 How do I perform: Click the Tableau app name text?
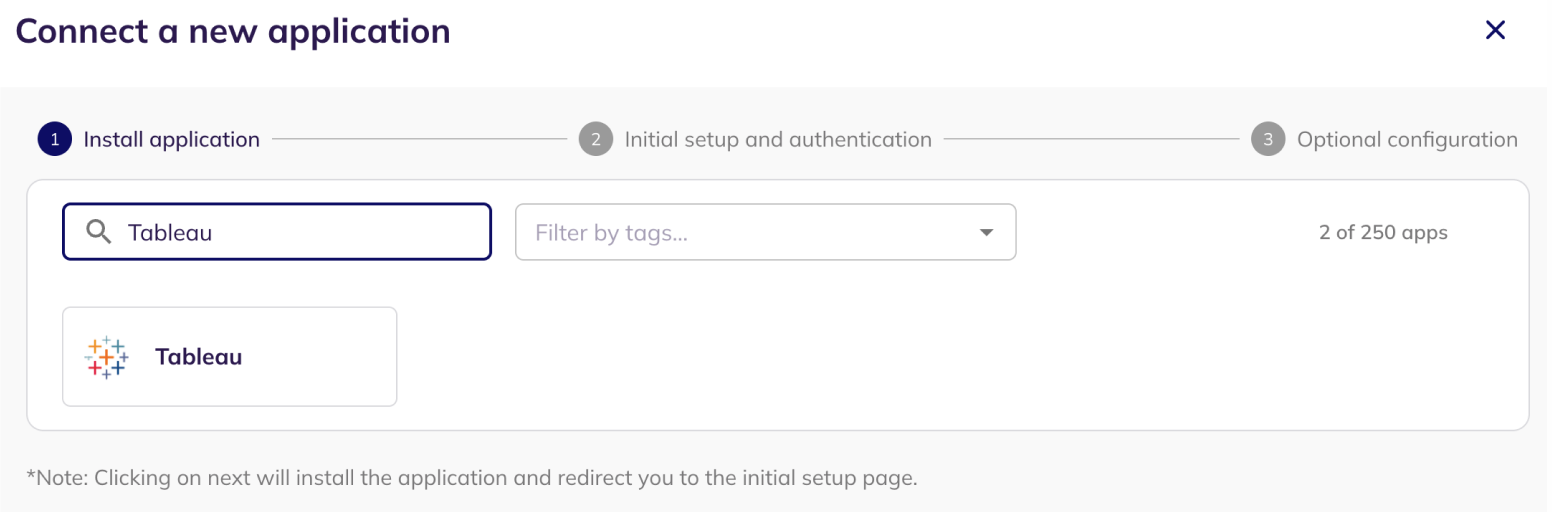tap(199, 357)
